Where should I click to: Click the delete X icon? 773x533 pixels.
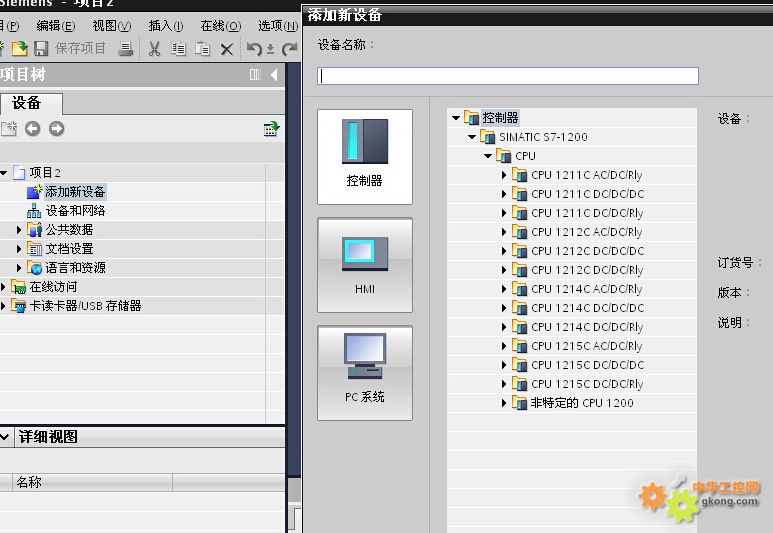point(227,49)
